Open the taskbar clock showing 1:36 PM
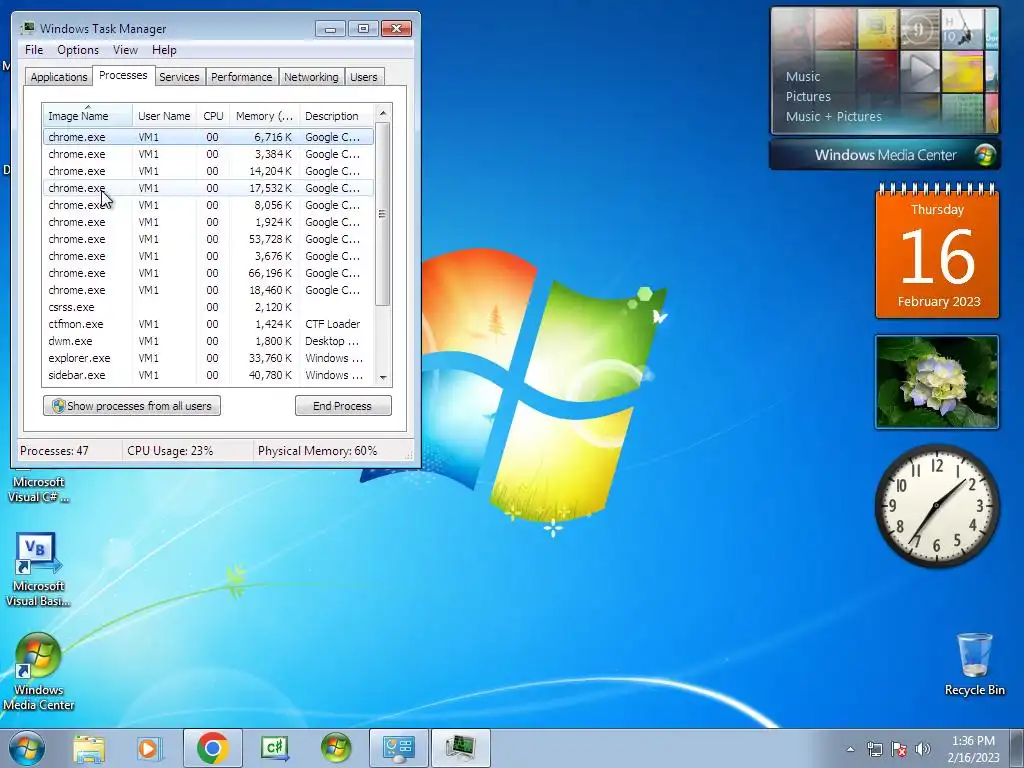The width and height of the screenshot is (1024, 768). click(x=973, y=749)
